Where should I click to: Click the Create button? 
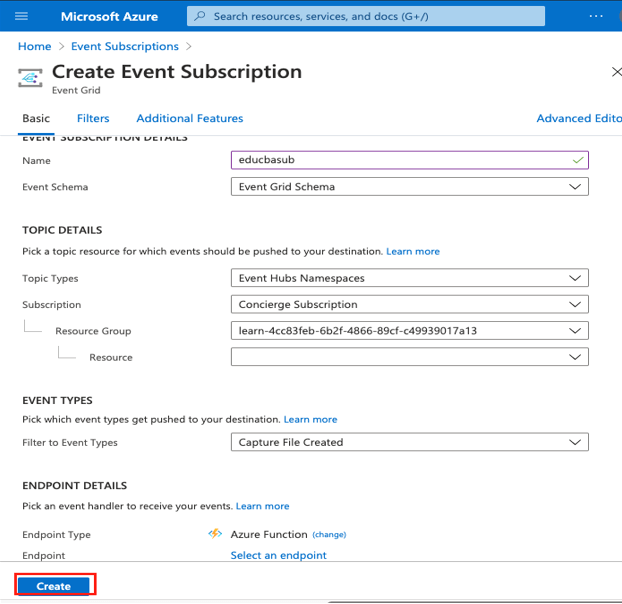pos(54,586)
